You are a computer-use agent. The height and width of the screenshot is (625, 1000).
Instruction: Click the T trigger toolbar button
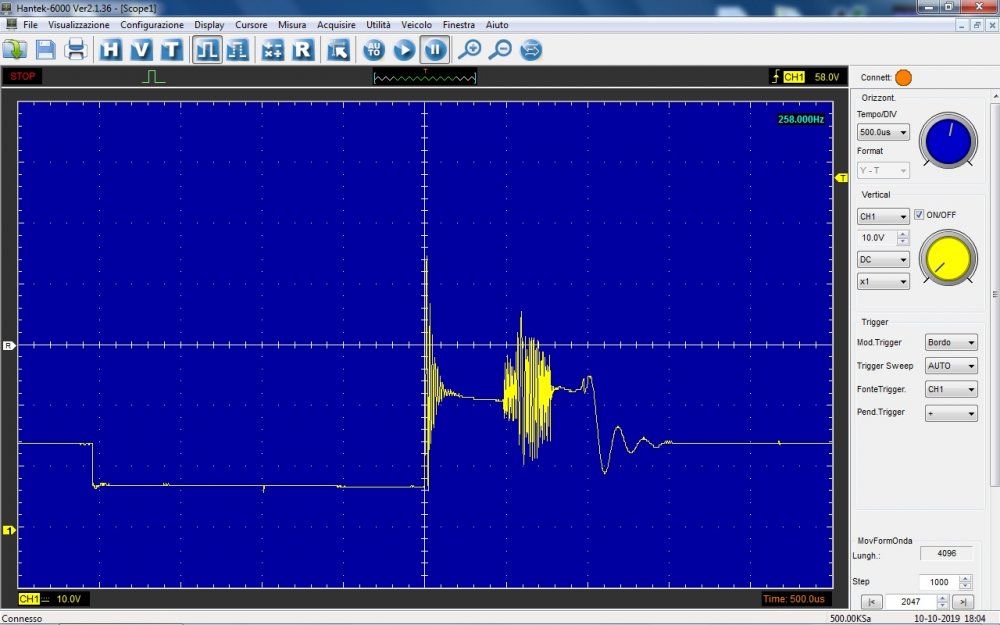pyautogui.click(x=171, y=49)
